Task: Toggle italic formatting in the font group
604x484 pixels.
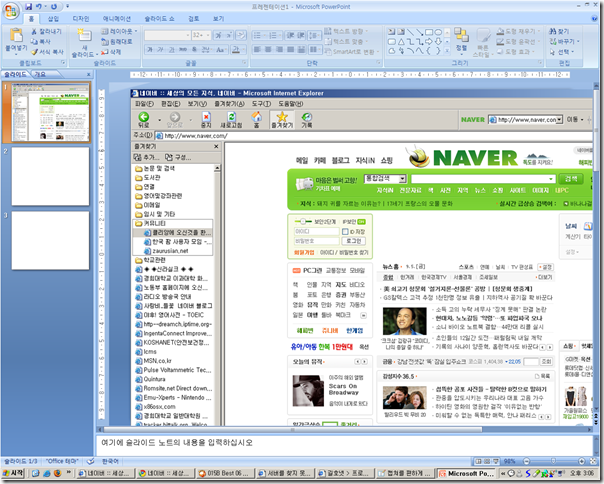Action: 161,50
